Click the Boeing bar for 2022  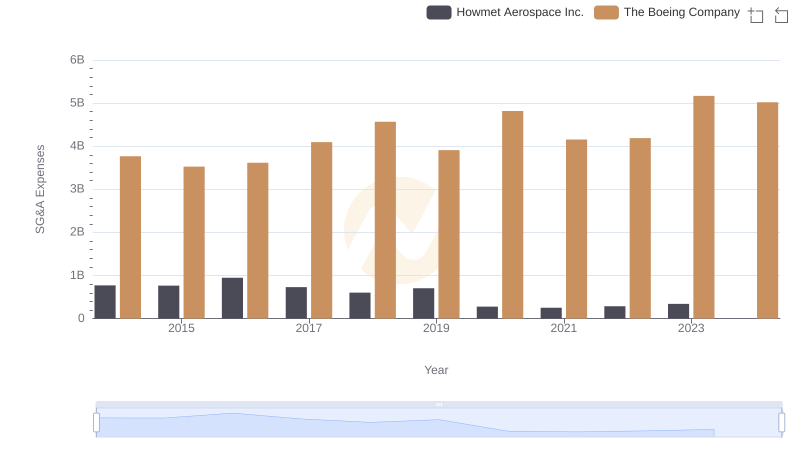640,228
